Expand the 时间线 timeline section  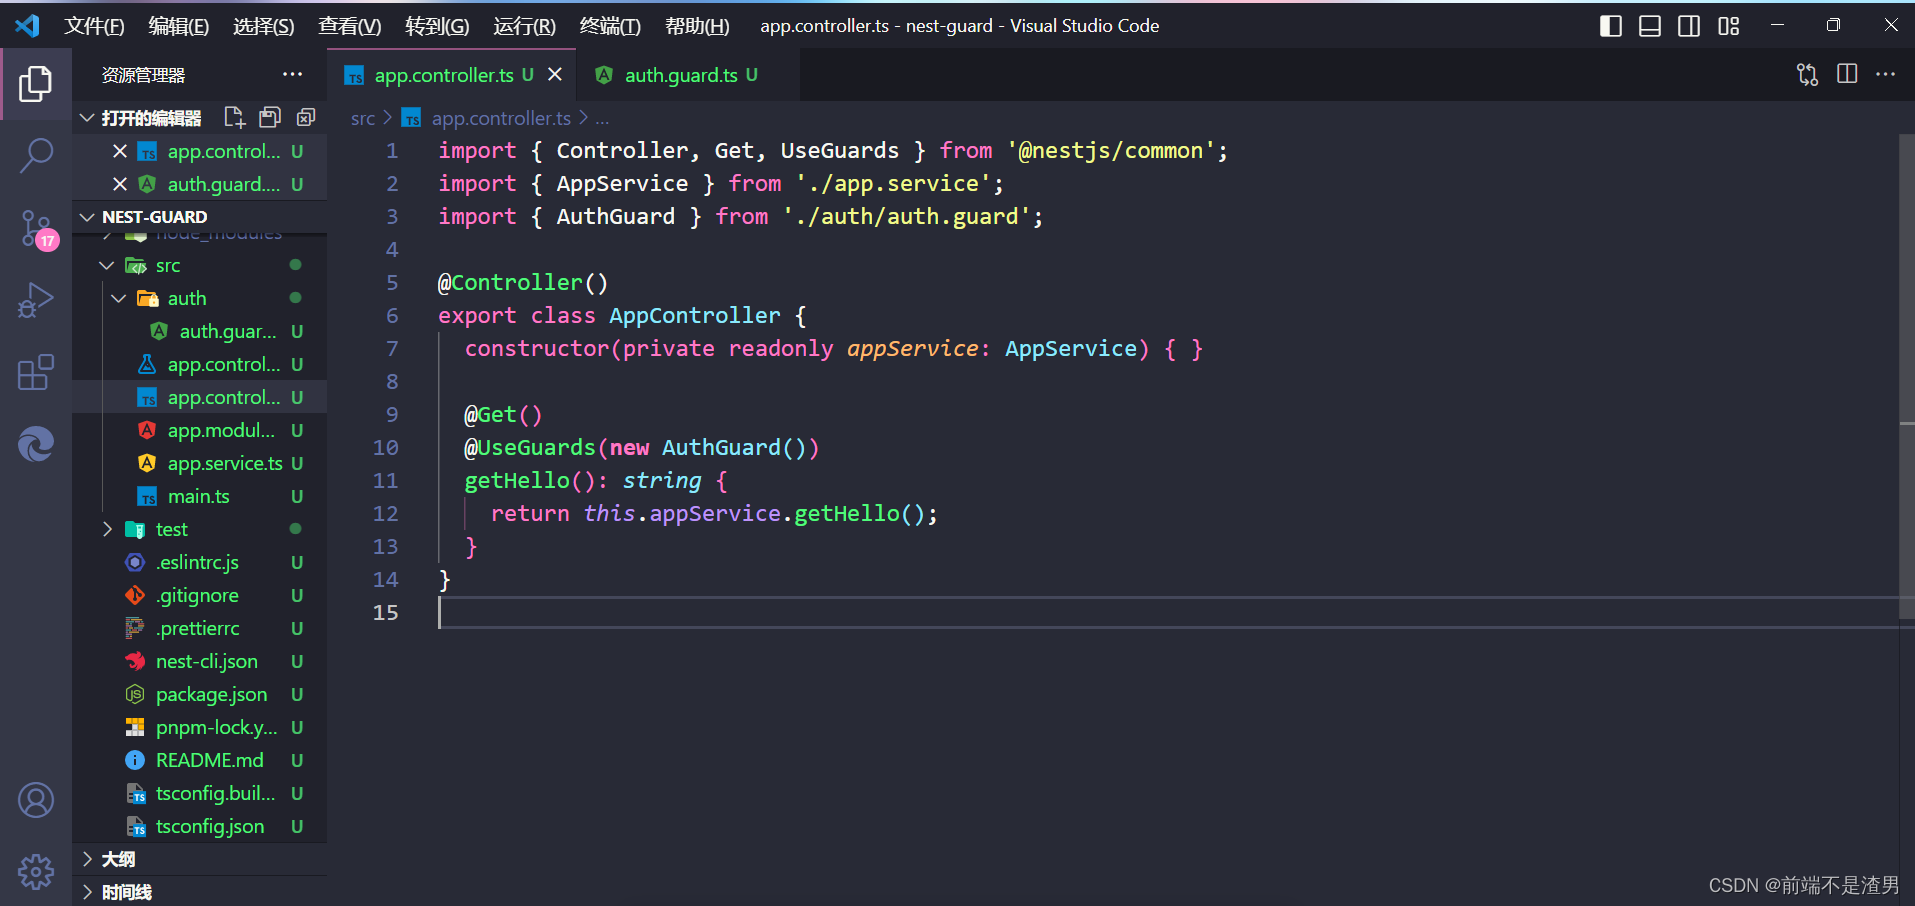200,891
